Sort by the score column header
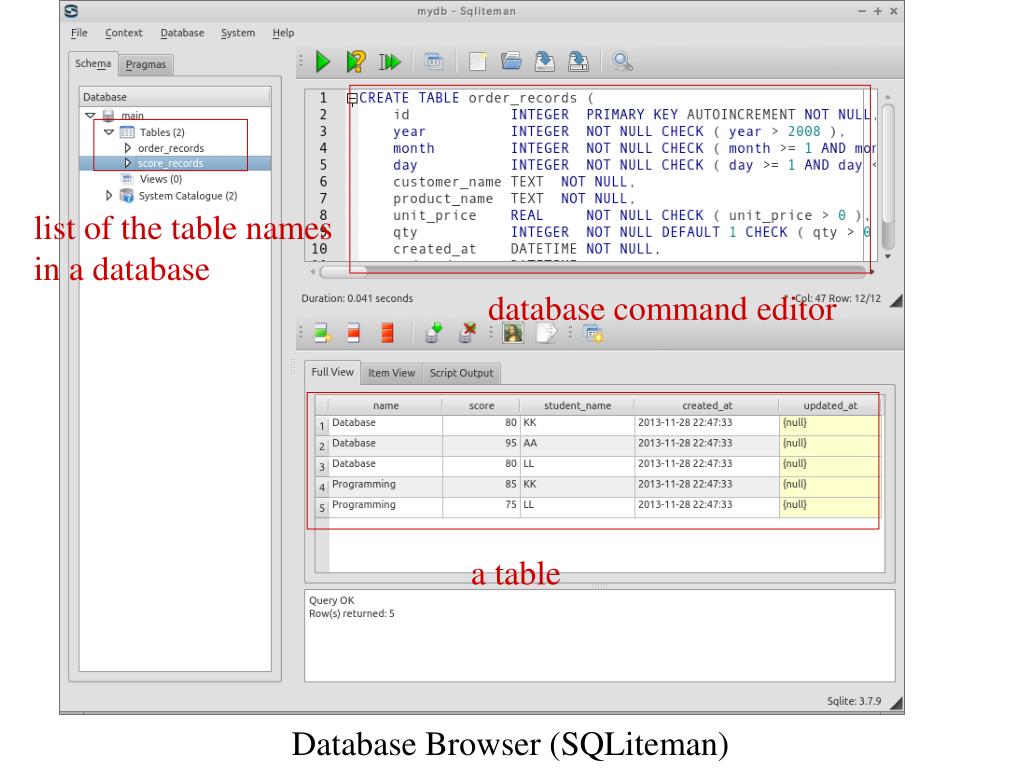 pos(481,406)
